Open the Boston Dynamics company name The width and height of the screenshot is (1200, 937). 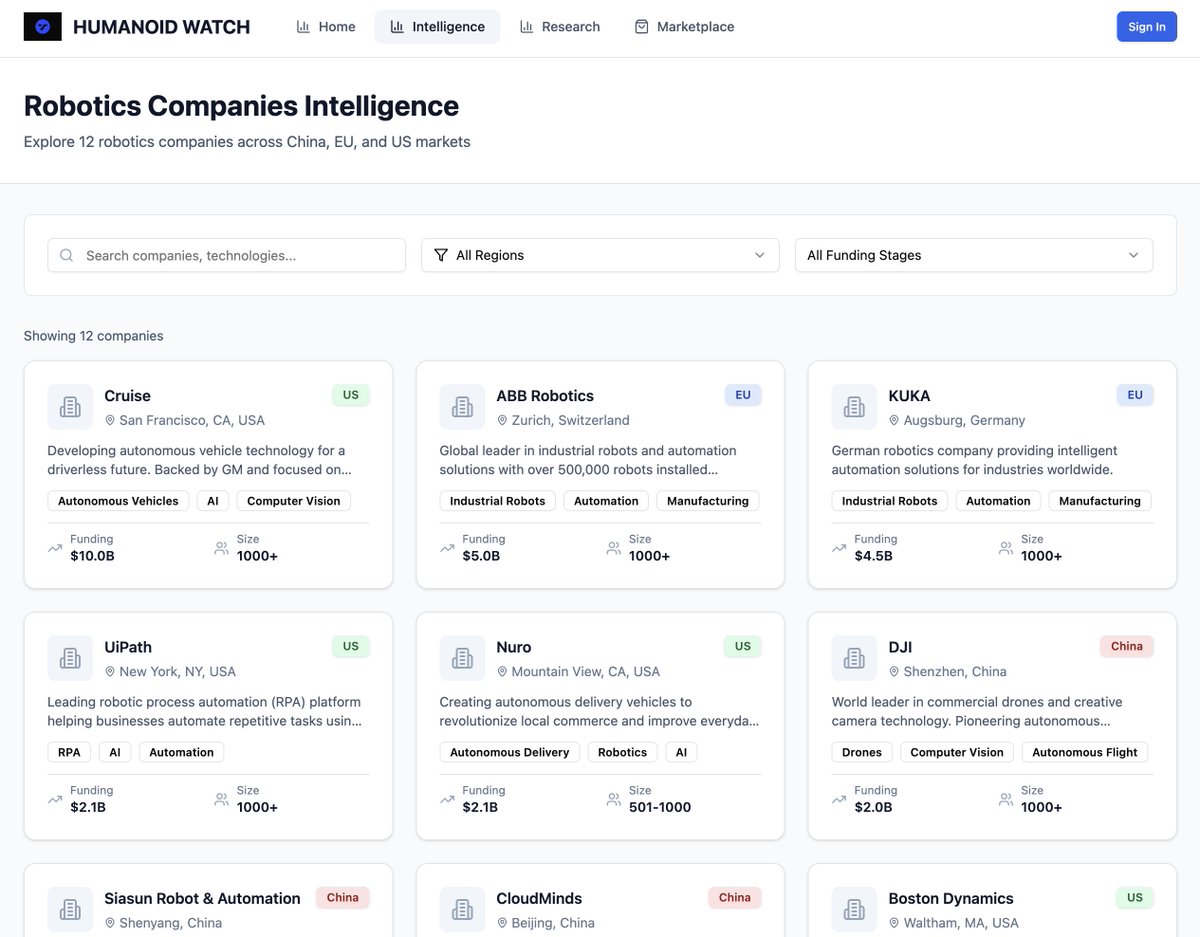(951, 898)
